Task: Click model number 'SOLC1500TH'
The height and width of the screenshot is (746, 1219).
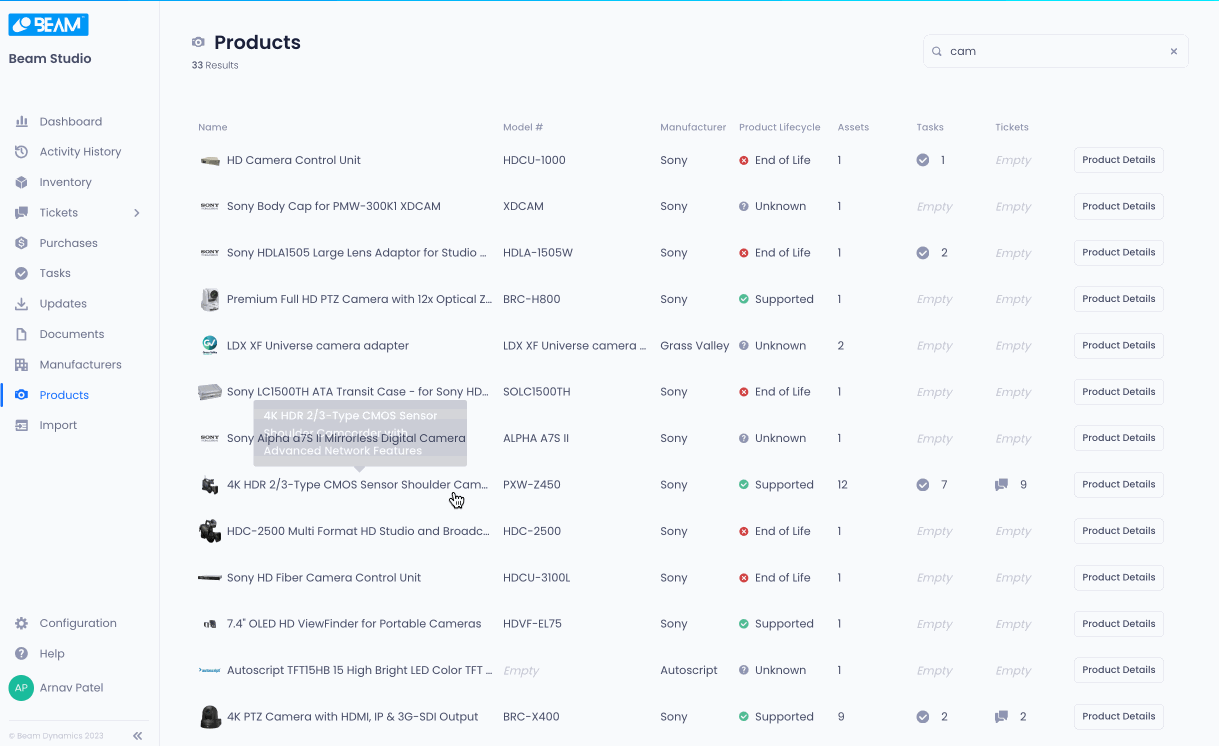Action: coord(536,392)
